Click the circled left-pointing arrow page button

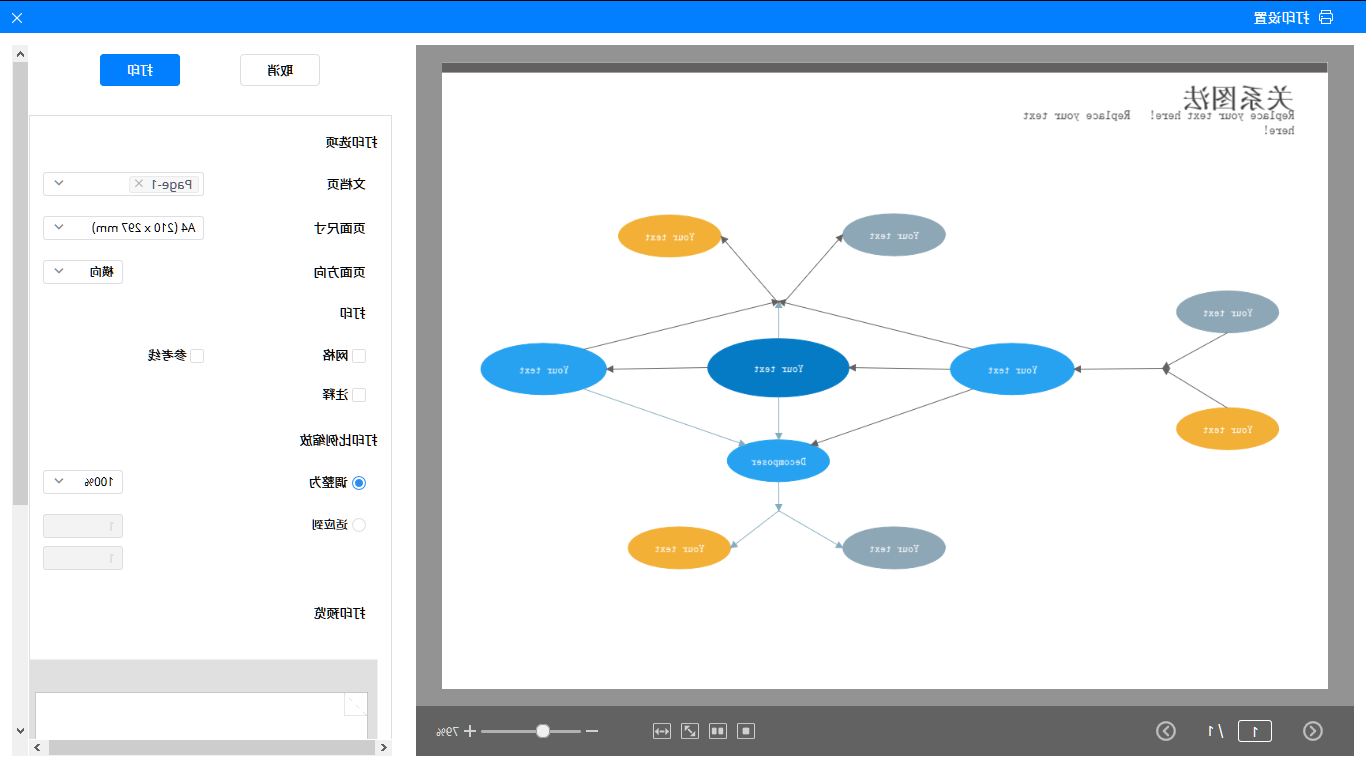click(x=1166, y=731)
